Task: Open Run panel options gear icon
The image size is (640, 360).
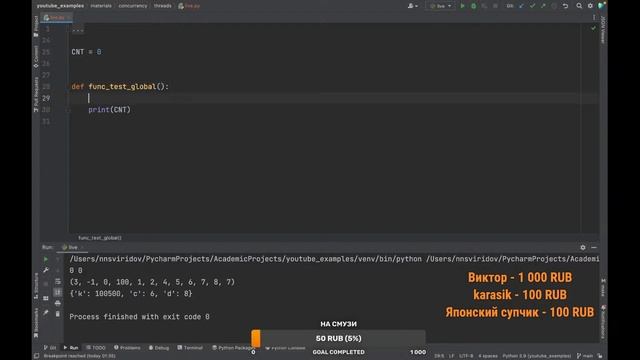Action: tap(583, 247)
